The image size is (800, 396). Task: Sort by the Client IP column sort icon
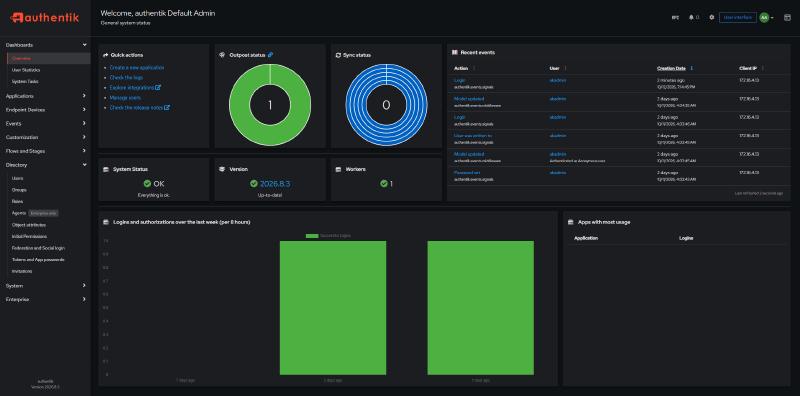763,68
